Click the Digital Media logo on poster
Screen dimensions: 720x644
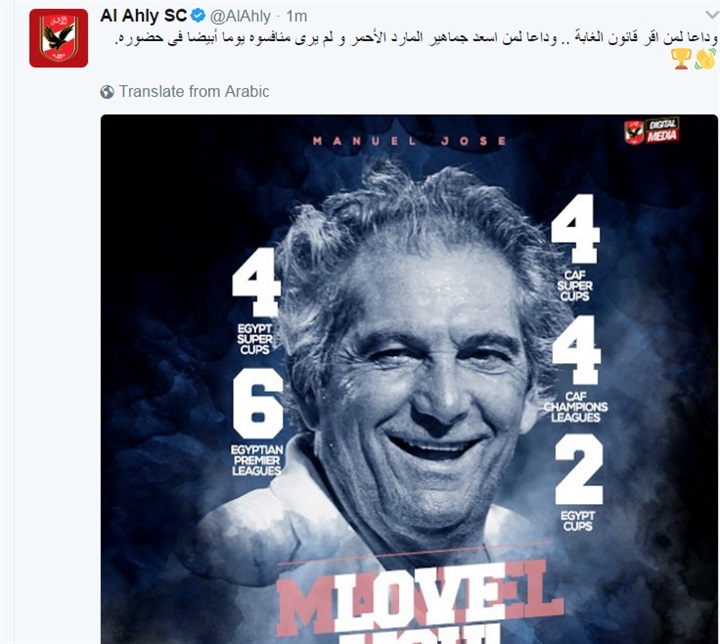(x=651, y=131)
